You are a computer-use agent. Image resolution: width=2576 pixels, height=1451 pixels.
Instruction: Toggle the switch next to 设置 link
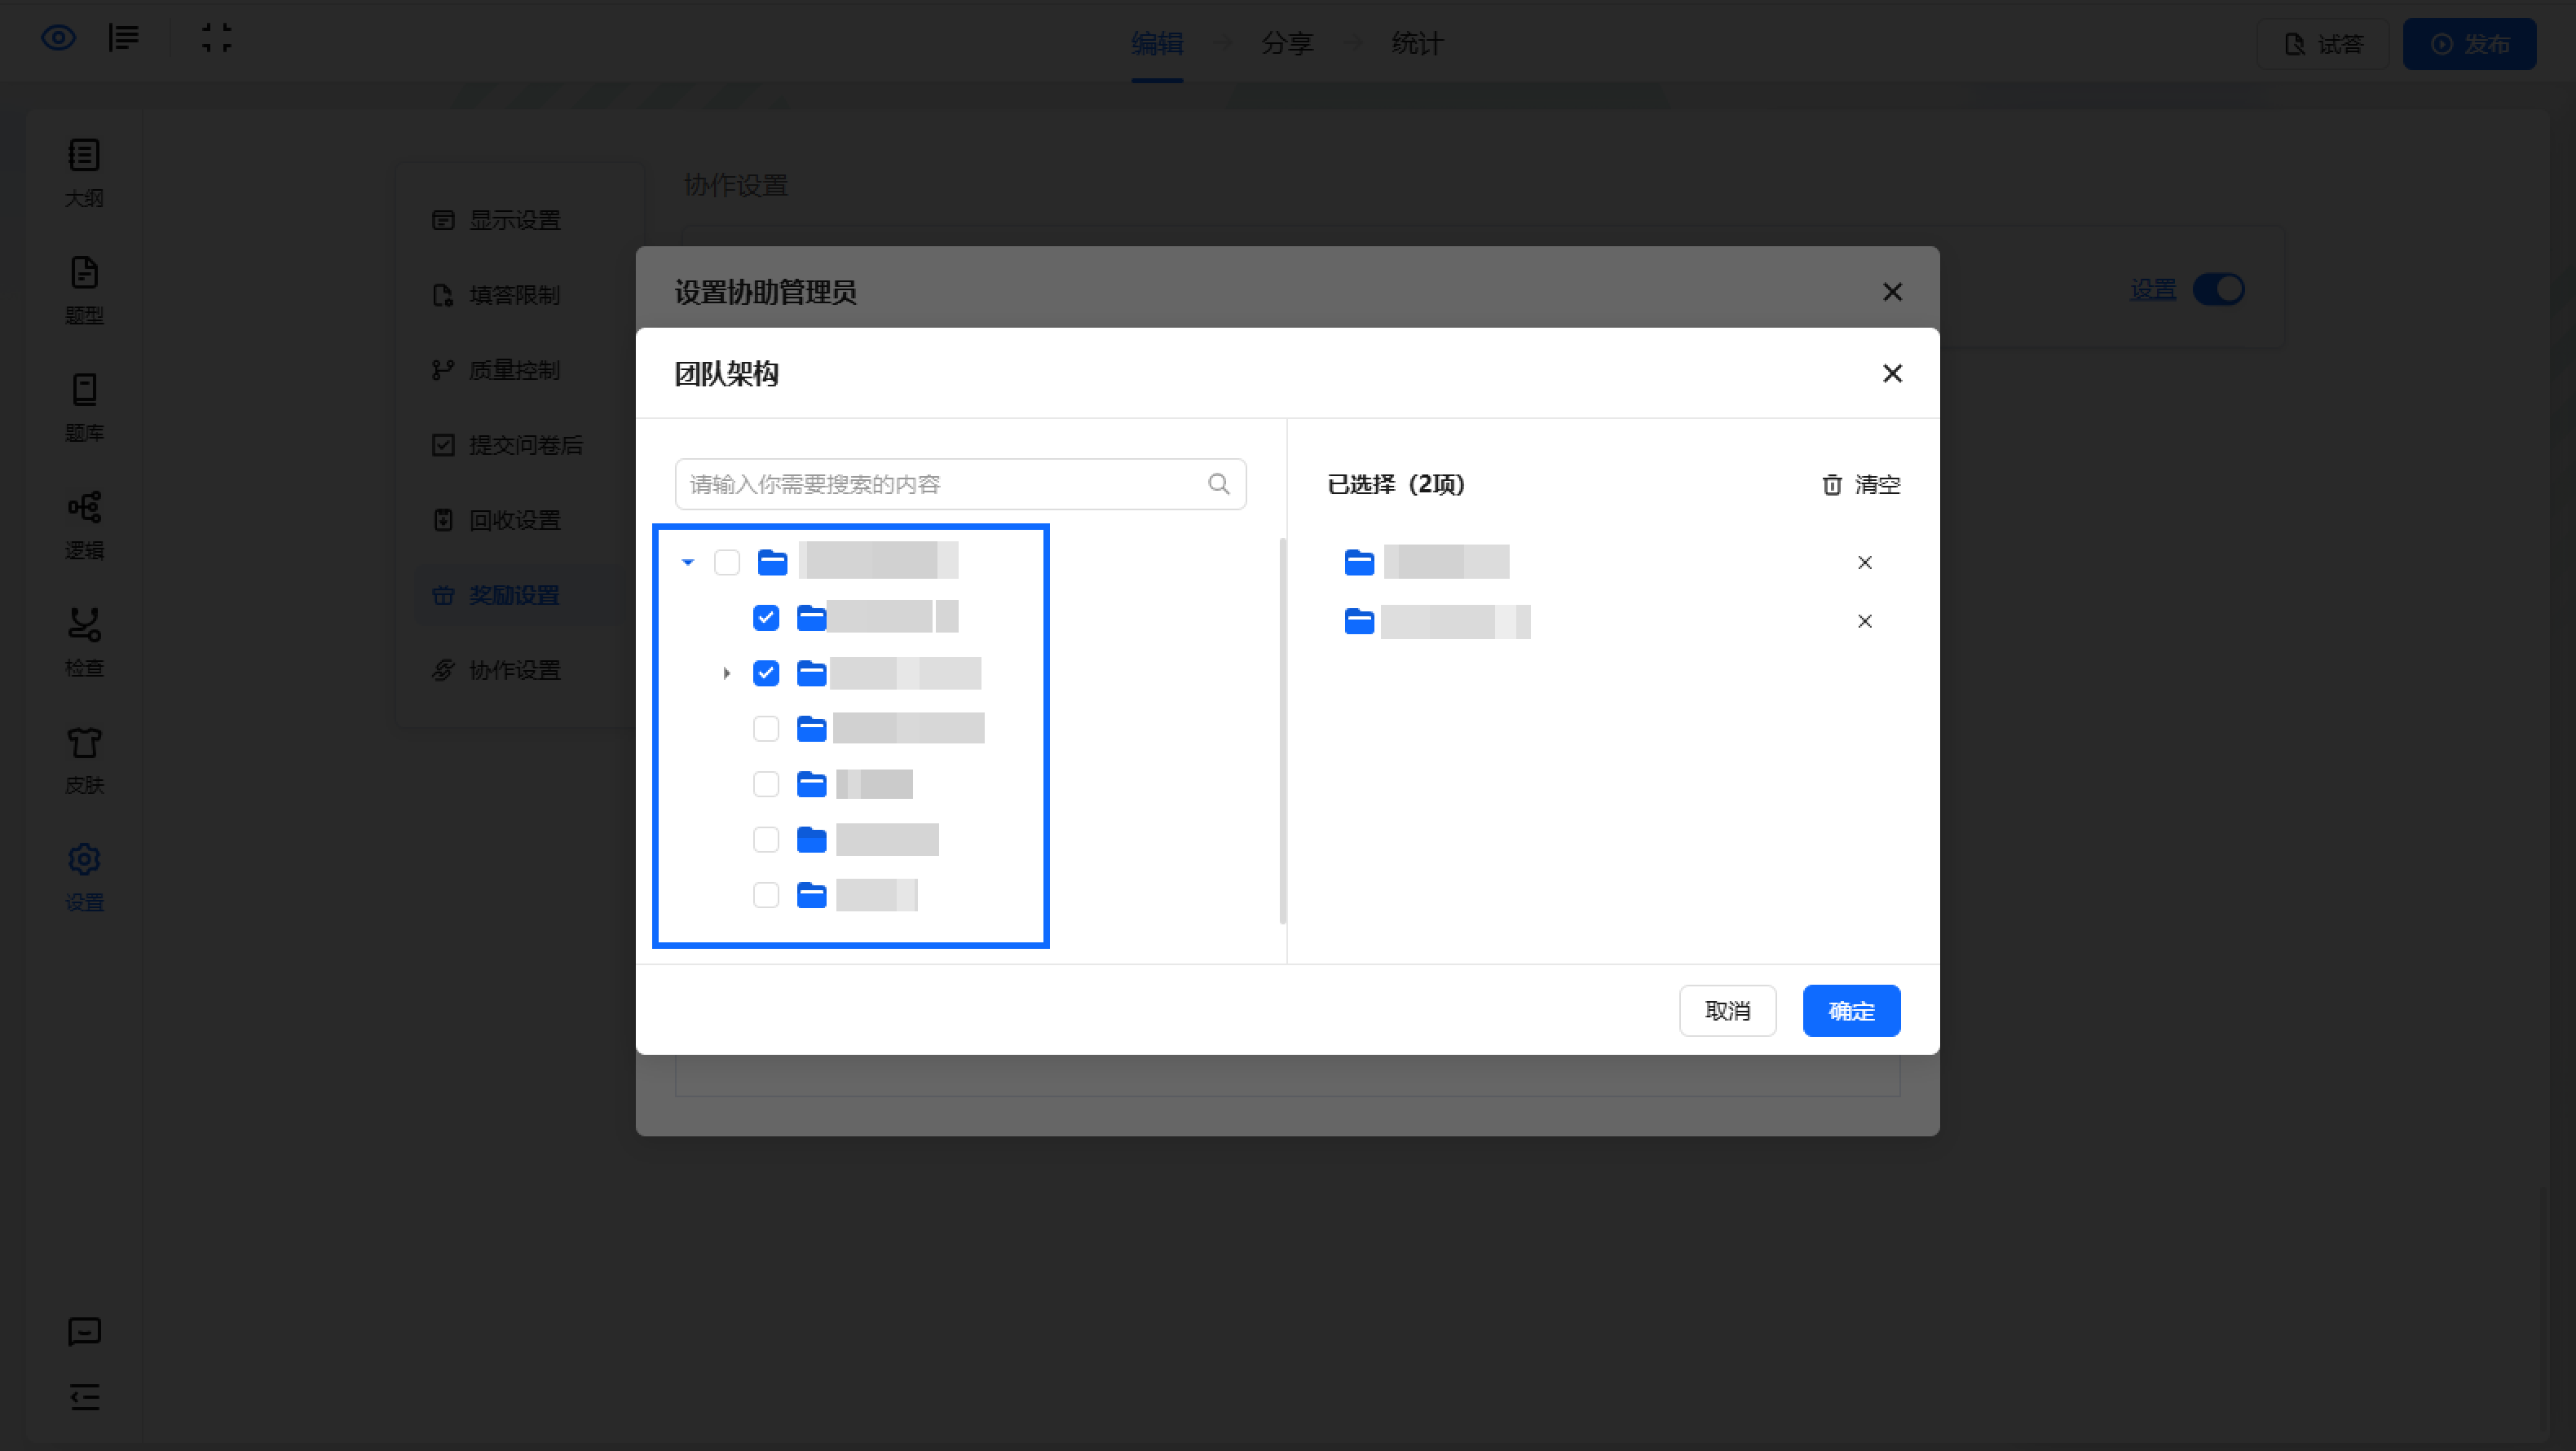tap(2218, 290)
